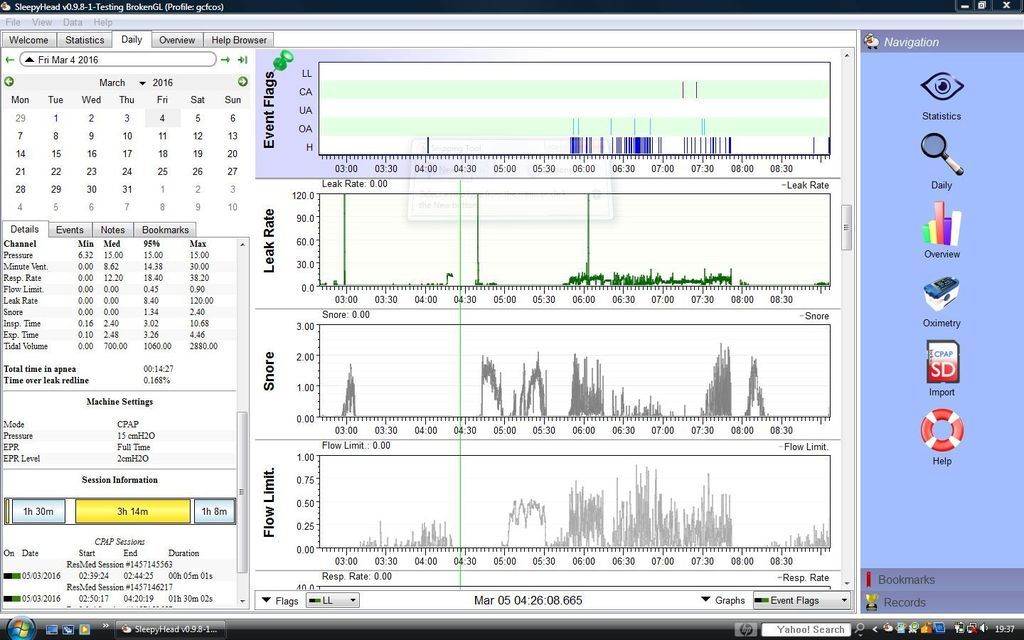Switch to the Welcome tab

[x=29, y=40]
